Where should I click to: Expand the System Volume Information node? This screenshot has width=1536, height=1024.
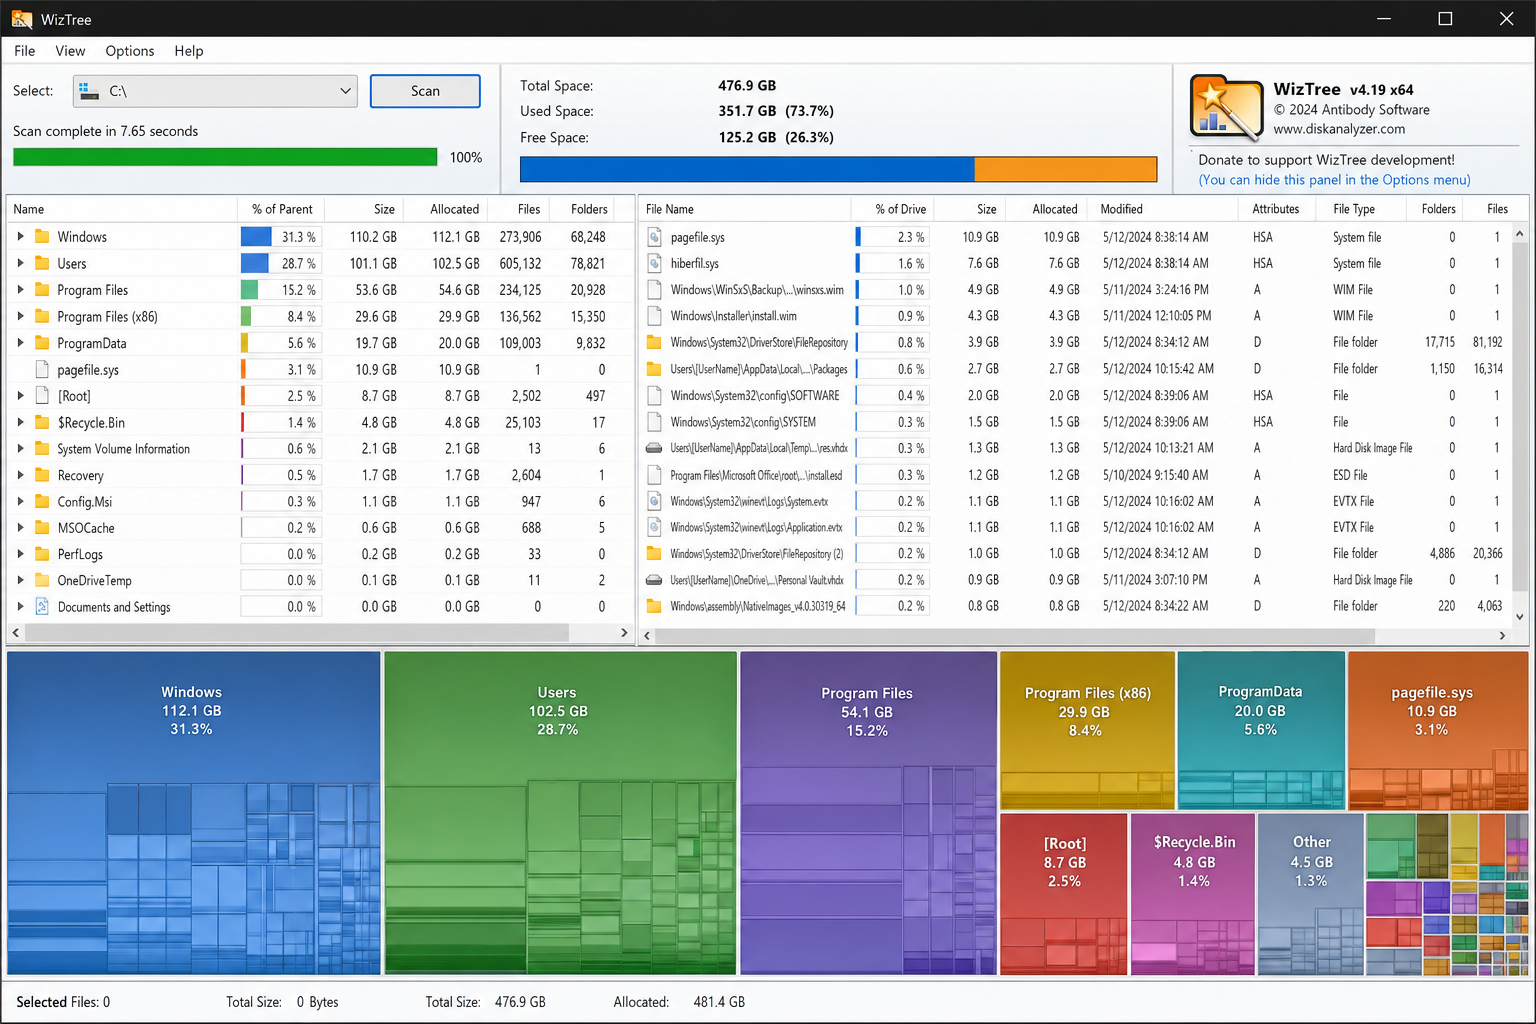click(x=20, y=449)
